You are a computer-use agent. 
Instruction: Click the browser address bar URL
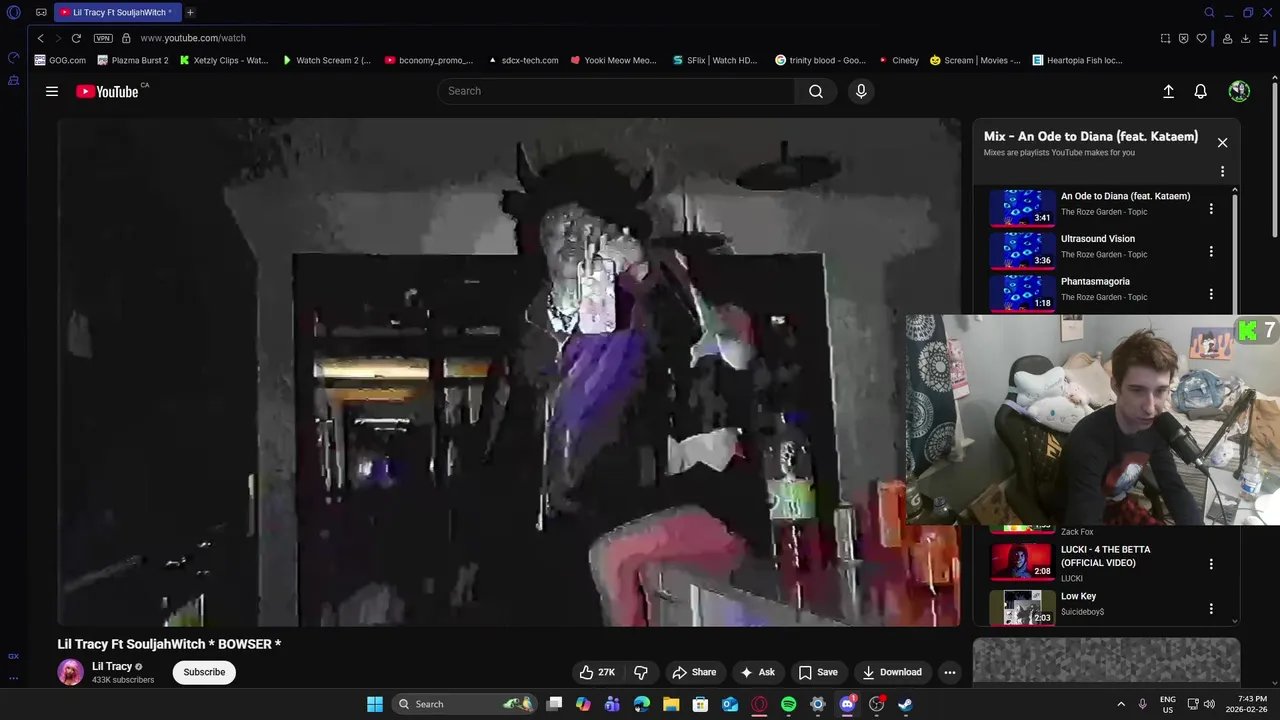click(x=193, y=38)
